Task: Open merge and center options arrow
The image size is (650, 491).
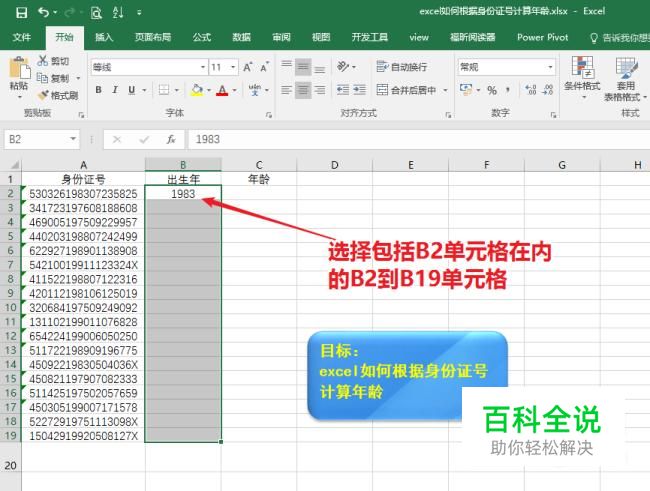Action: (445, 90)
